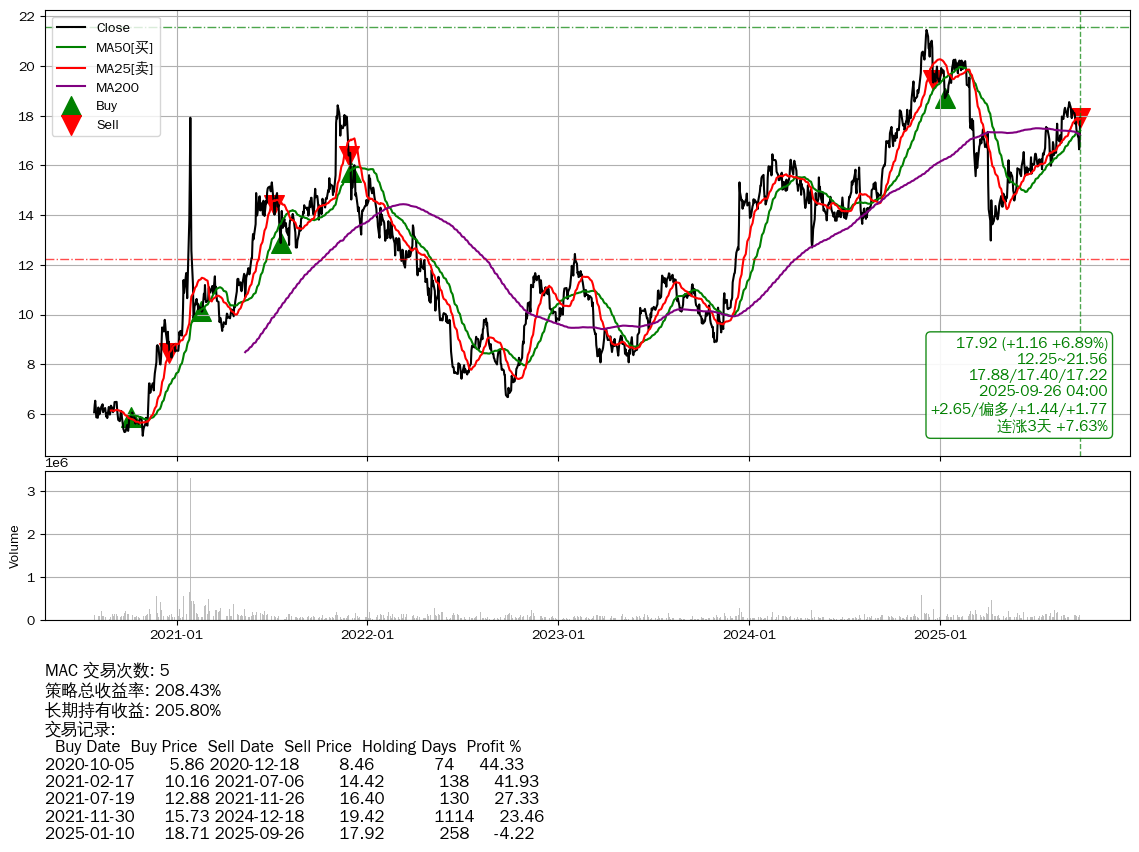Viewport: 1139px width, 852px height.
Task: Click the green Buy triangle in legend
Action: pyautogui.click(x=71, y=106)
